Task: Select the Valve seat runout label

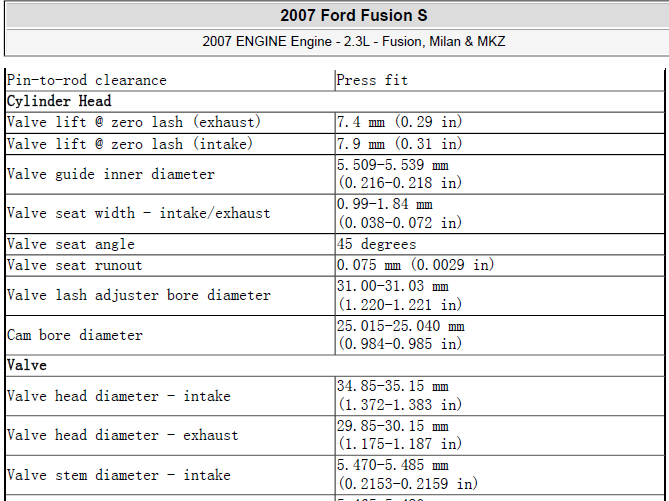Action: coord(74,265)
